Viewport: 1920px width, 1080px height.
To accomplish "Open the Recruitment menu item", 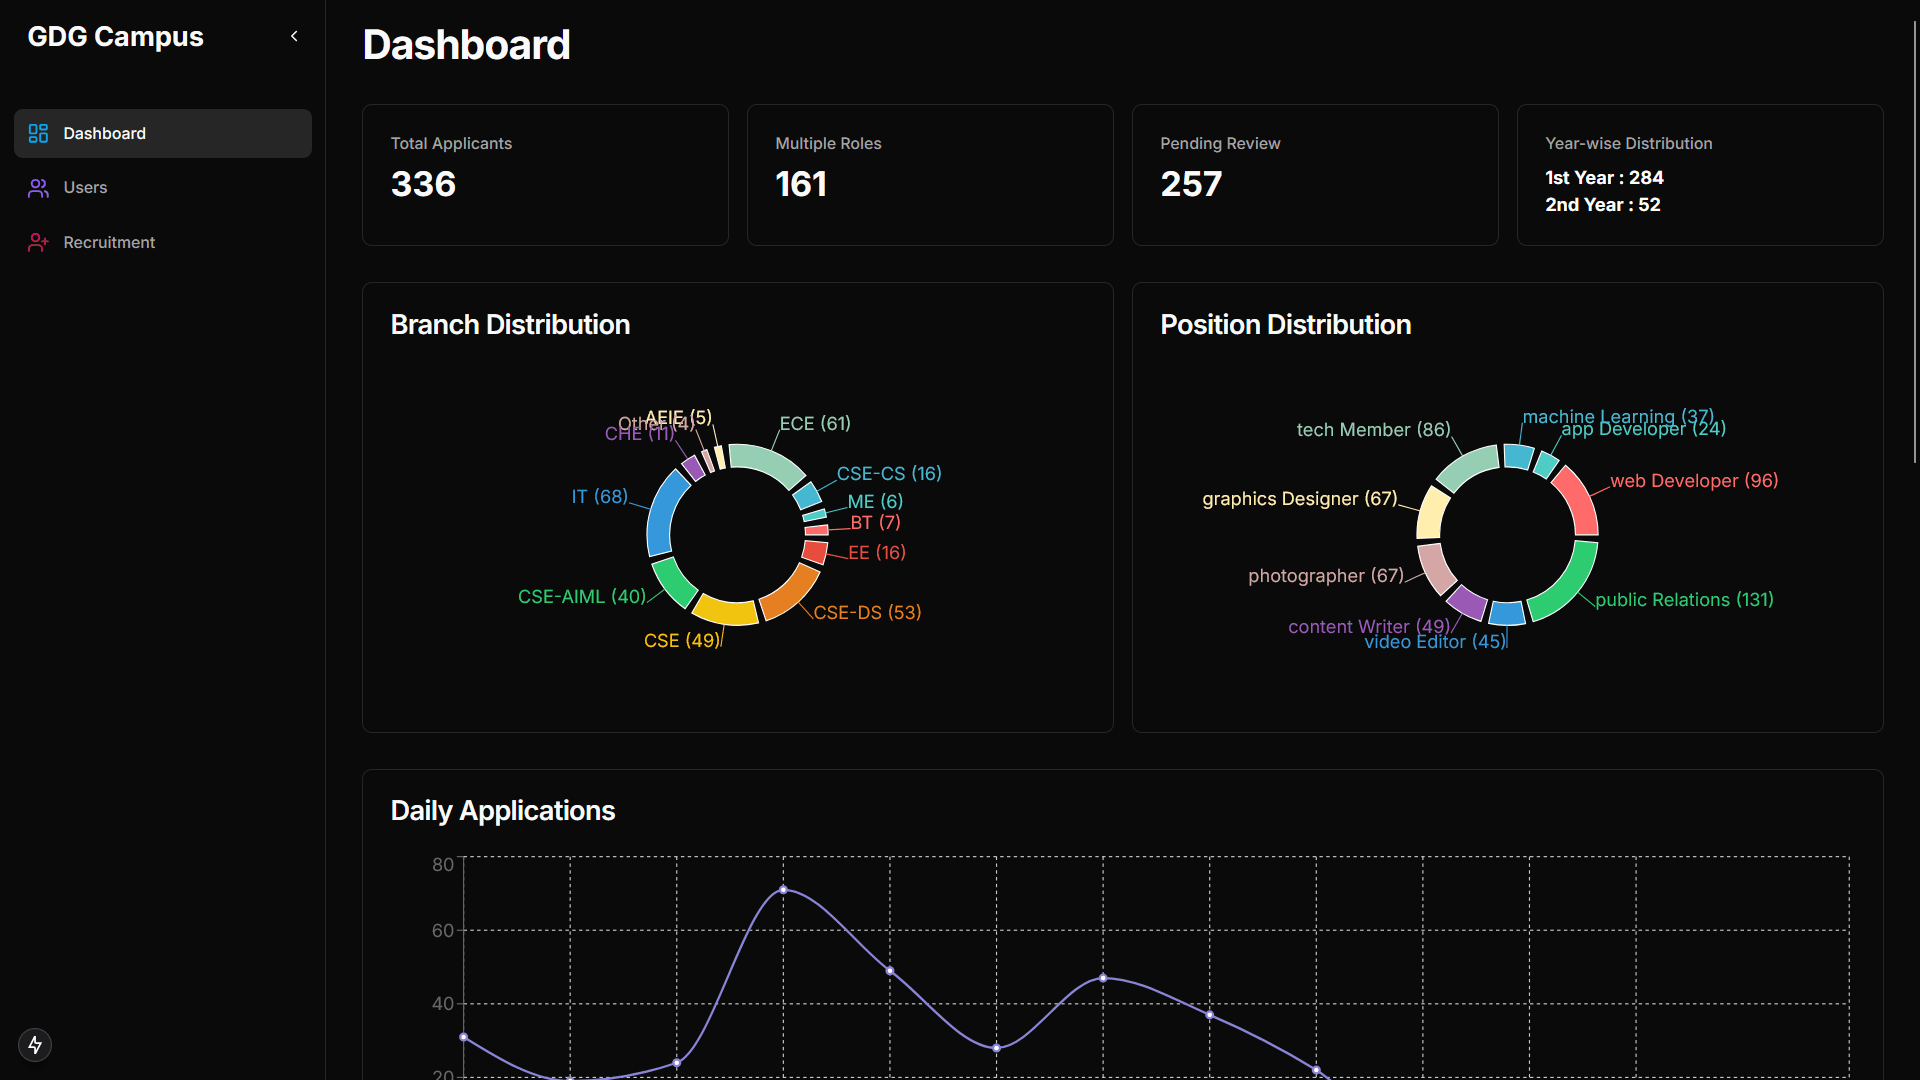I will coord(163,242).
